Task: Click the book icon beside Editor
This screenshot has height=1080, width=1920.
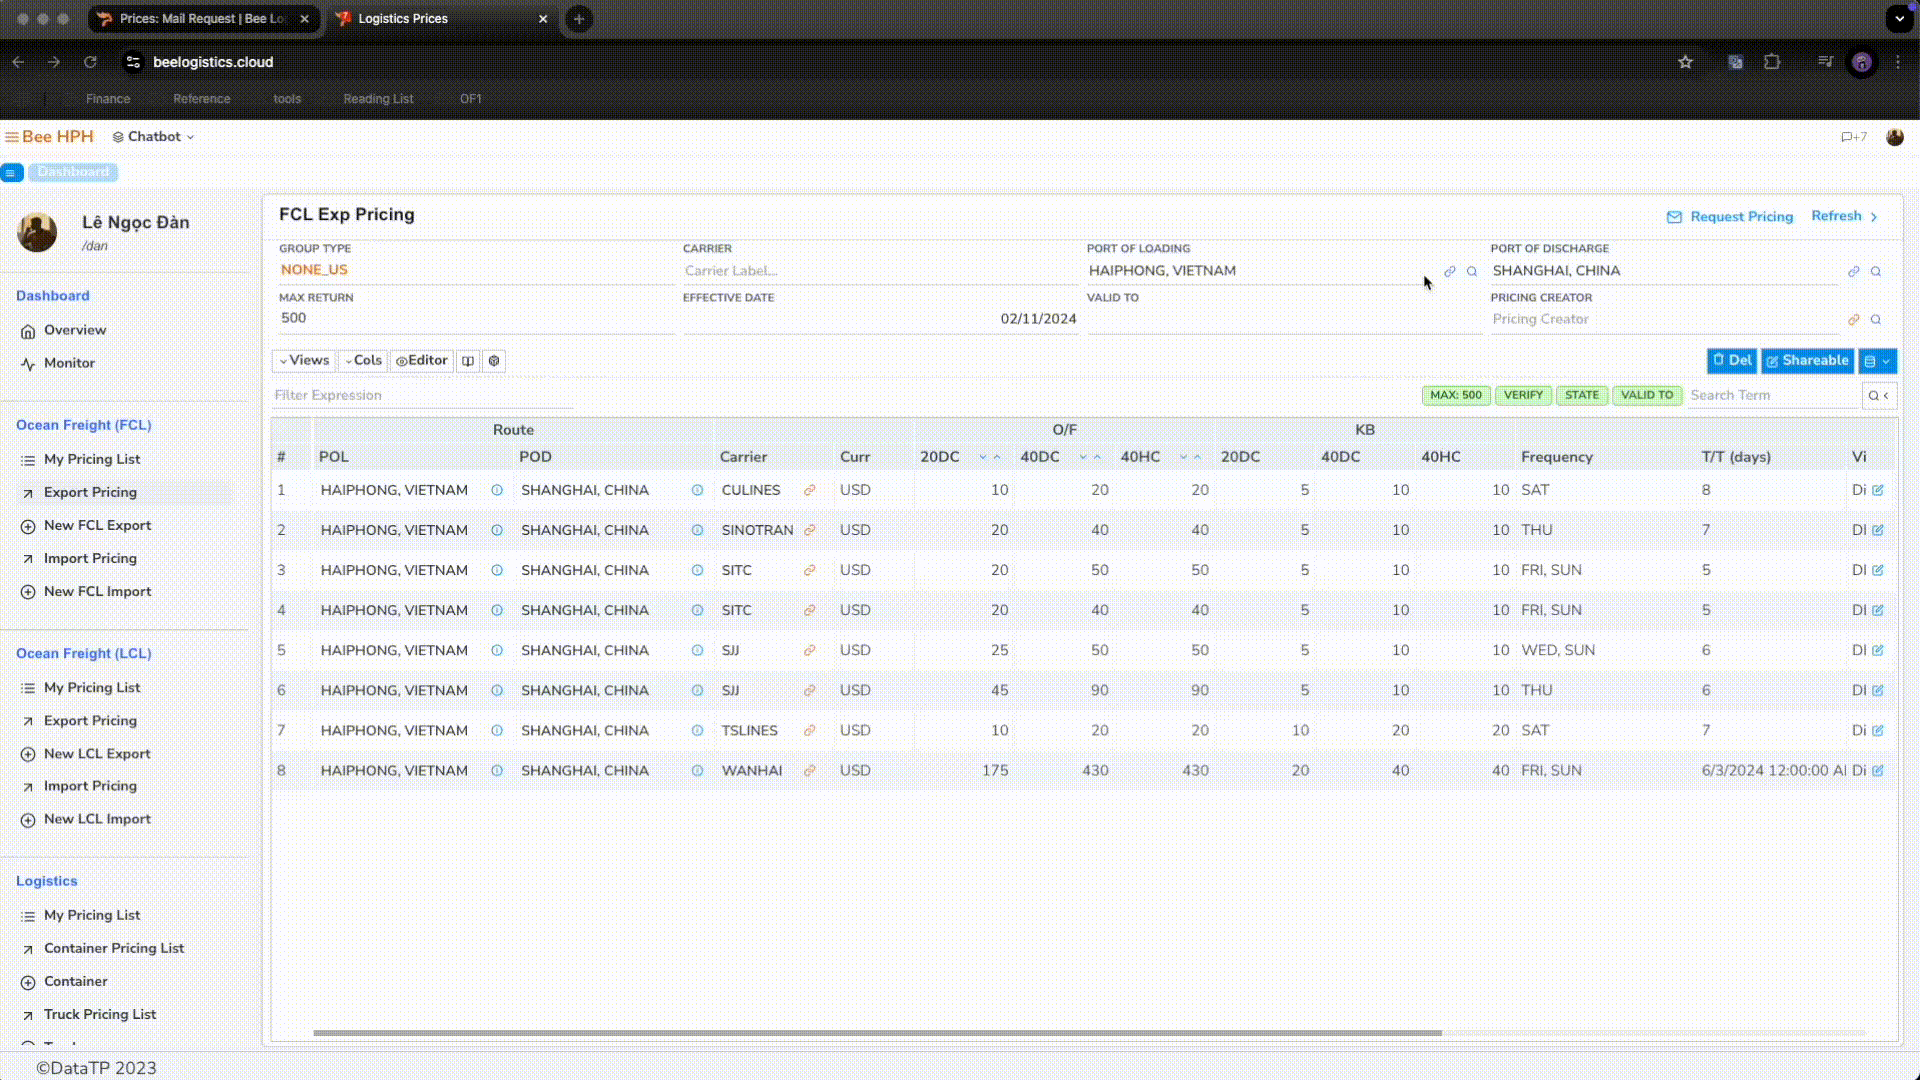Action: pyautogui.click(x=467, y=361)
